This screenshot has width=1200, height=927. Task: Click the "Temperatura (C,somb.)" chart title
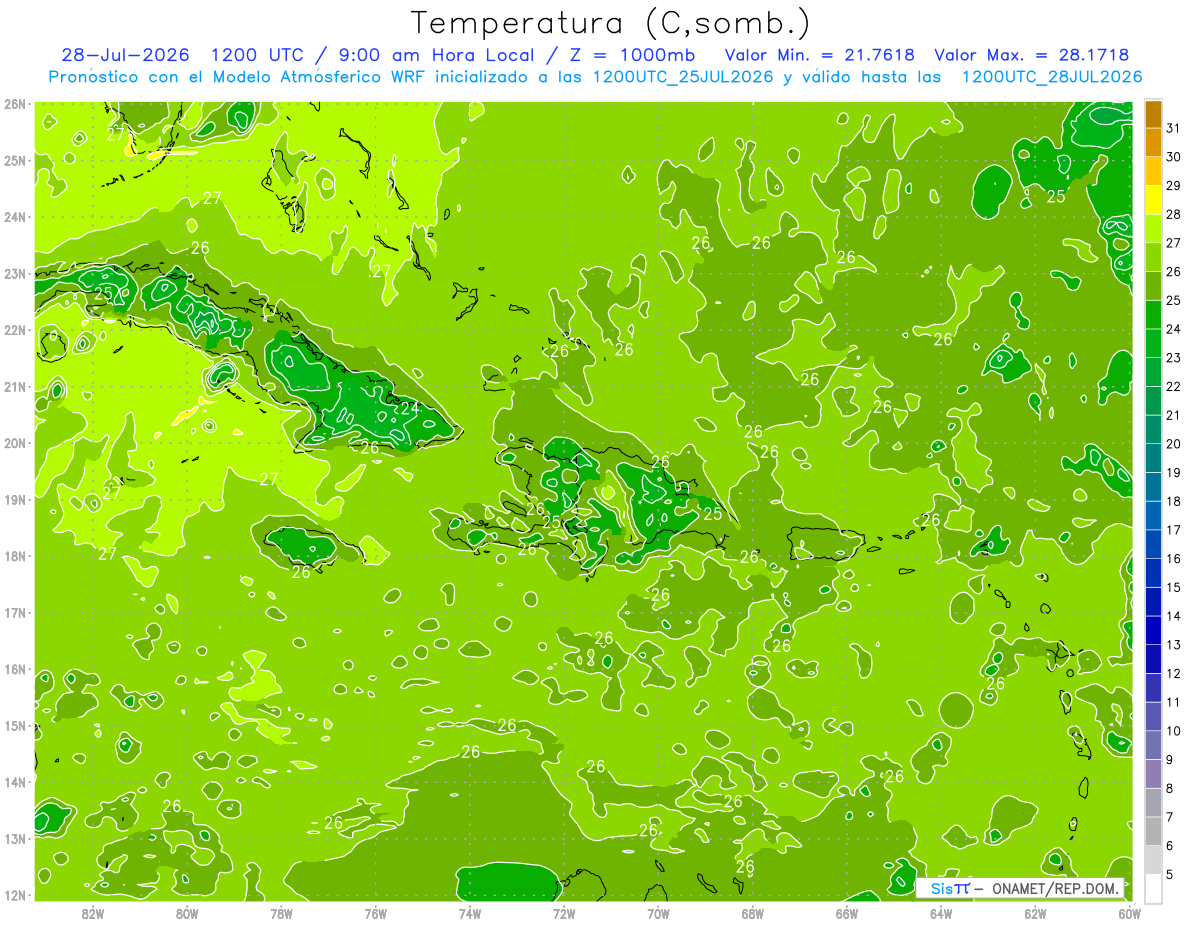(611, 23)
